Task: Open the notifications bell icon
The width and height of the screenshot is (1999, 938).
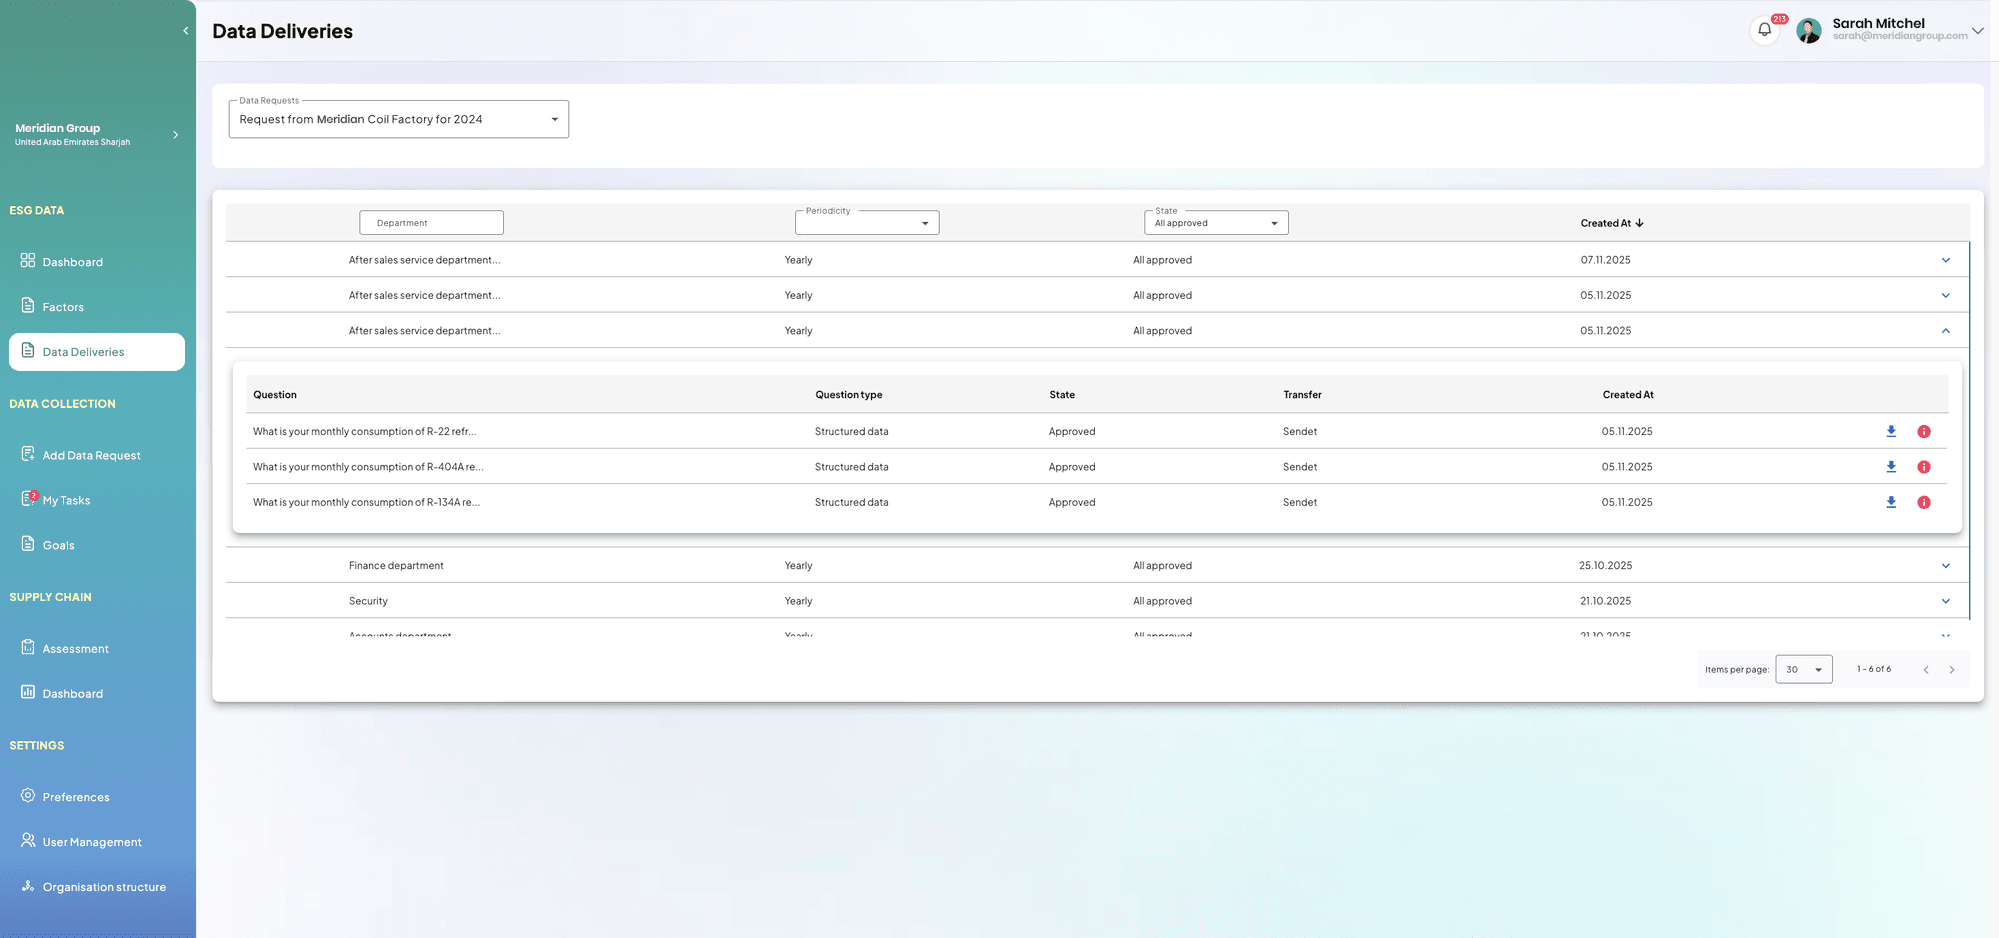Action: click(x=1764, y=30)
